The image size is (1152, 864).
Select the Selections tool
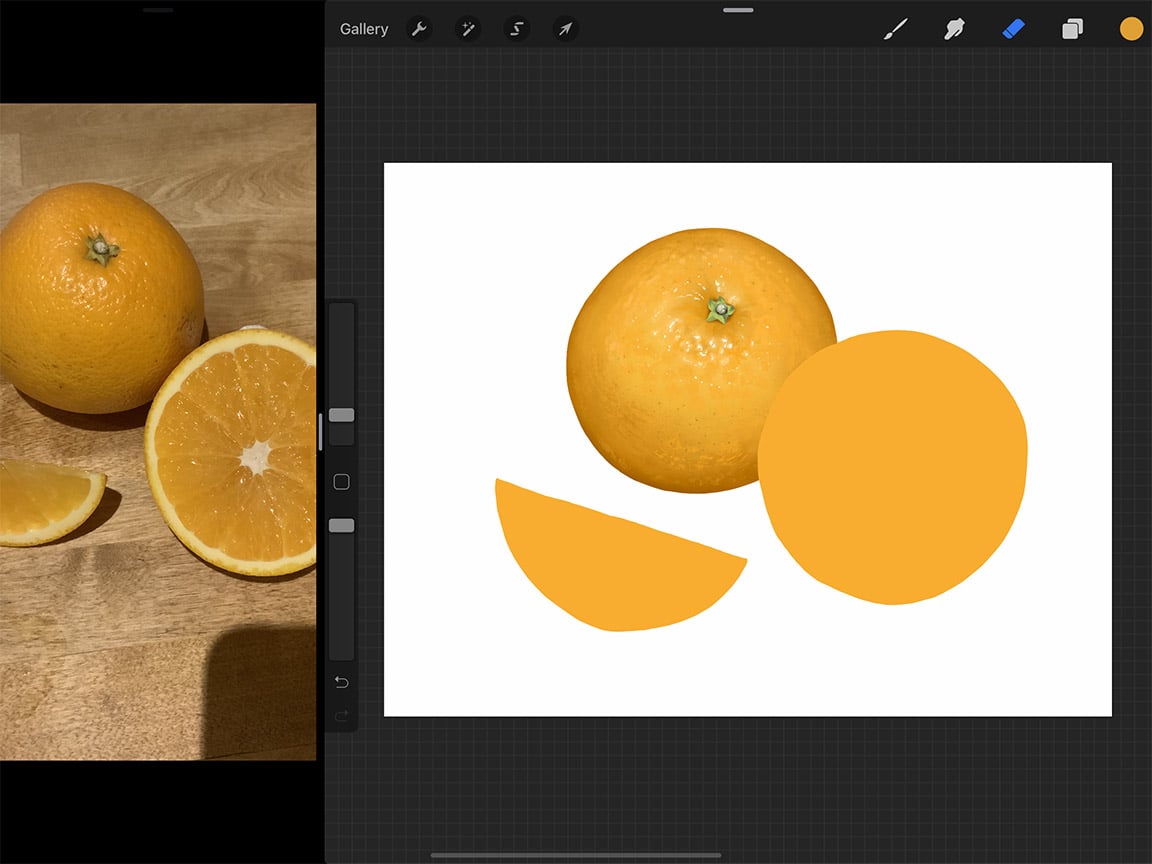(x=516, y=29)
